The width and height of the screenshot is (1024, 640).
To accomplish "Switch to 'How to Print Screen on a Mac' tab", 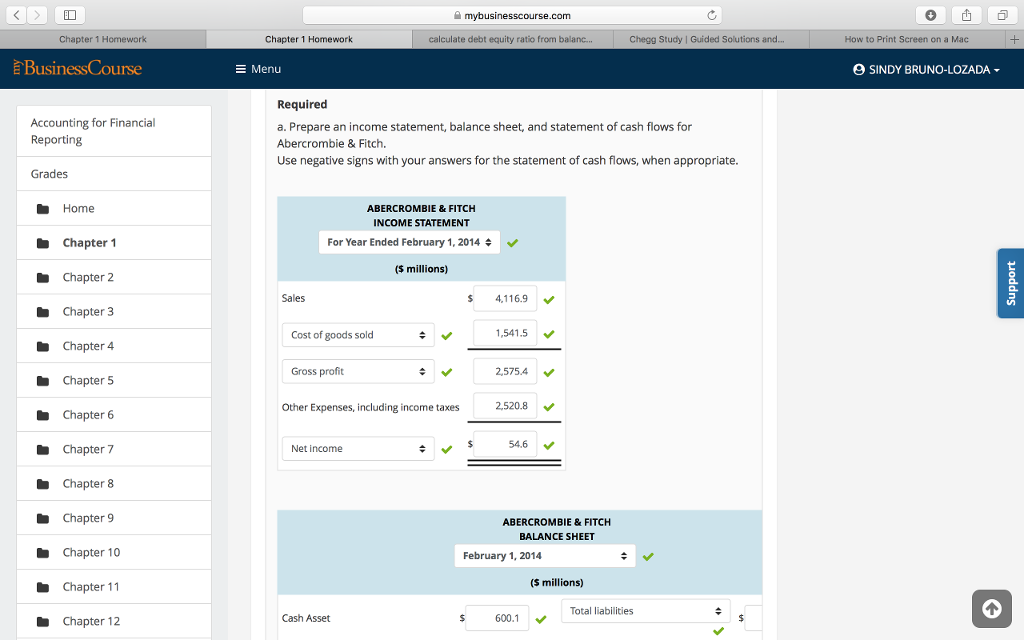I will tap(907, 39).
